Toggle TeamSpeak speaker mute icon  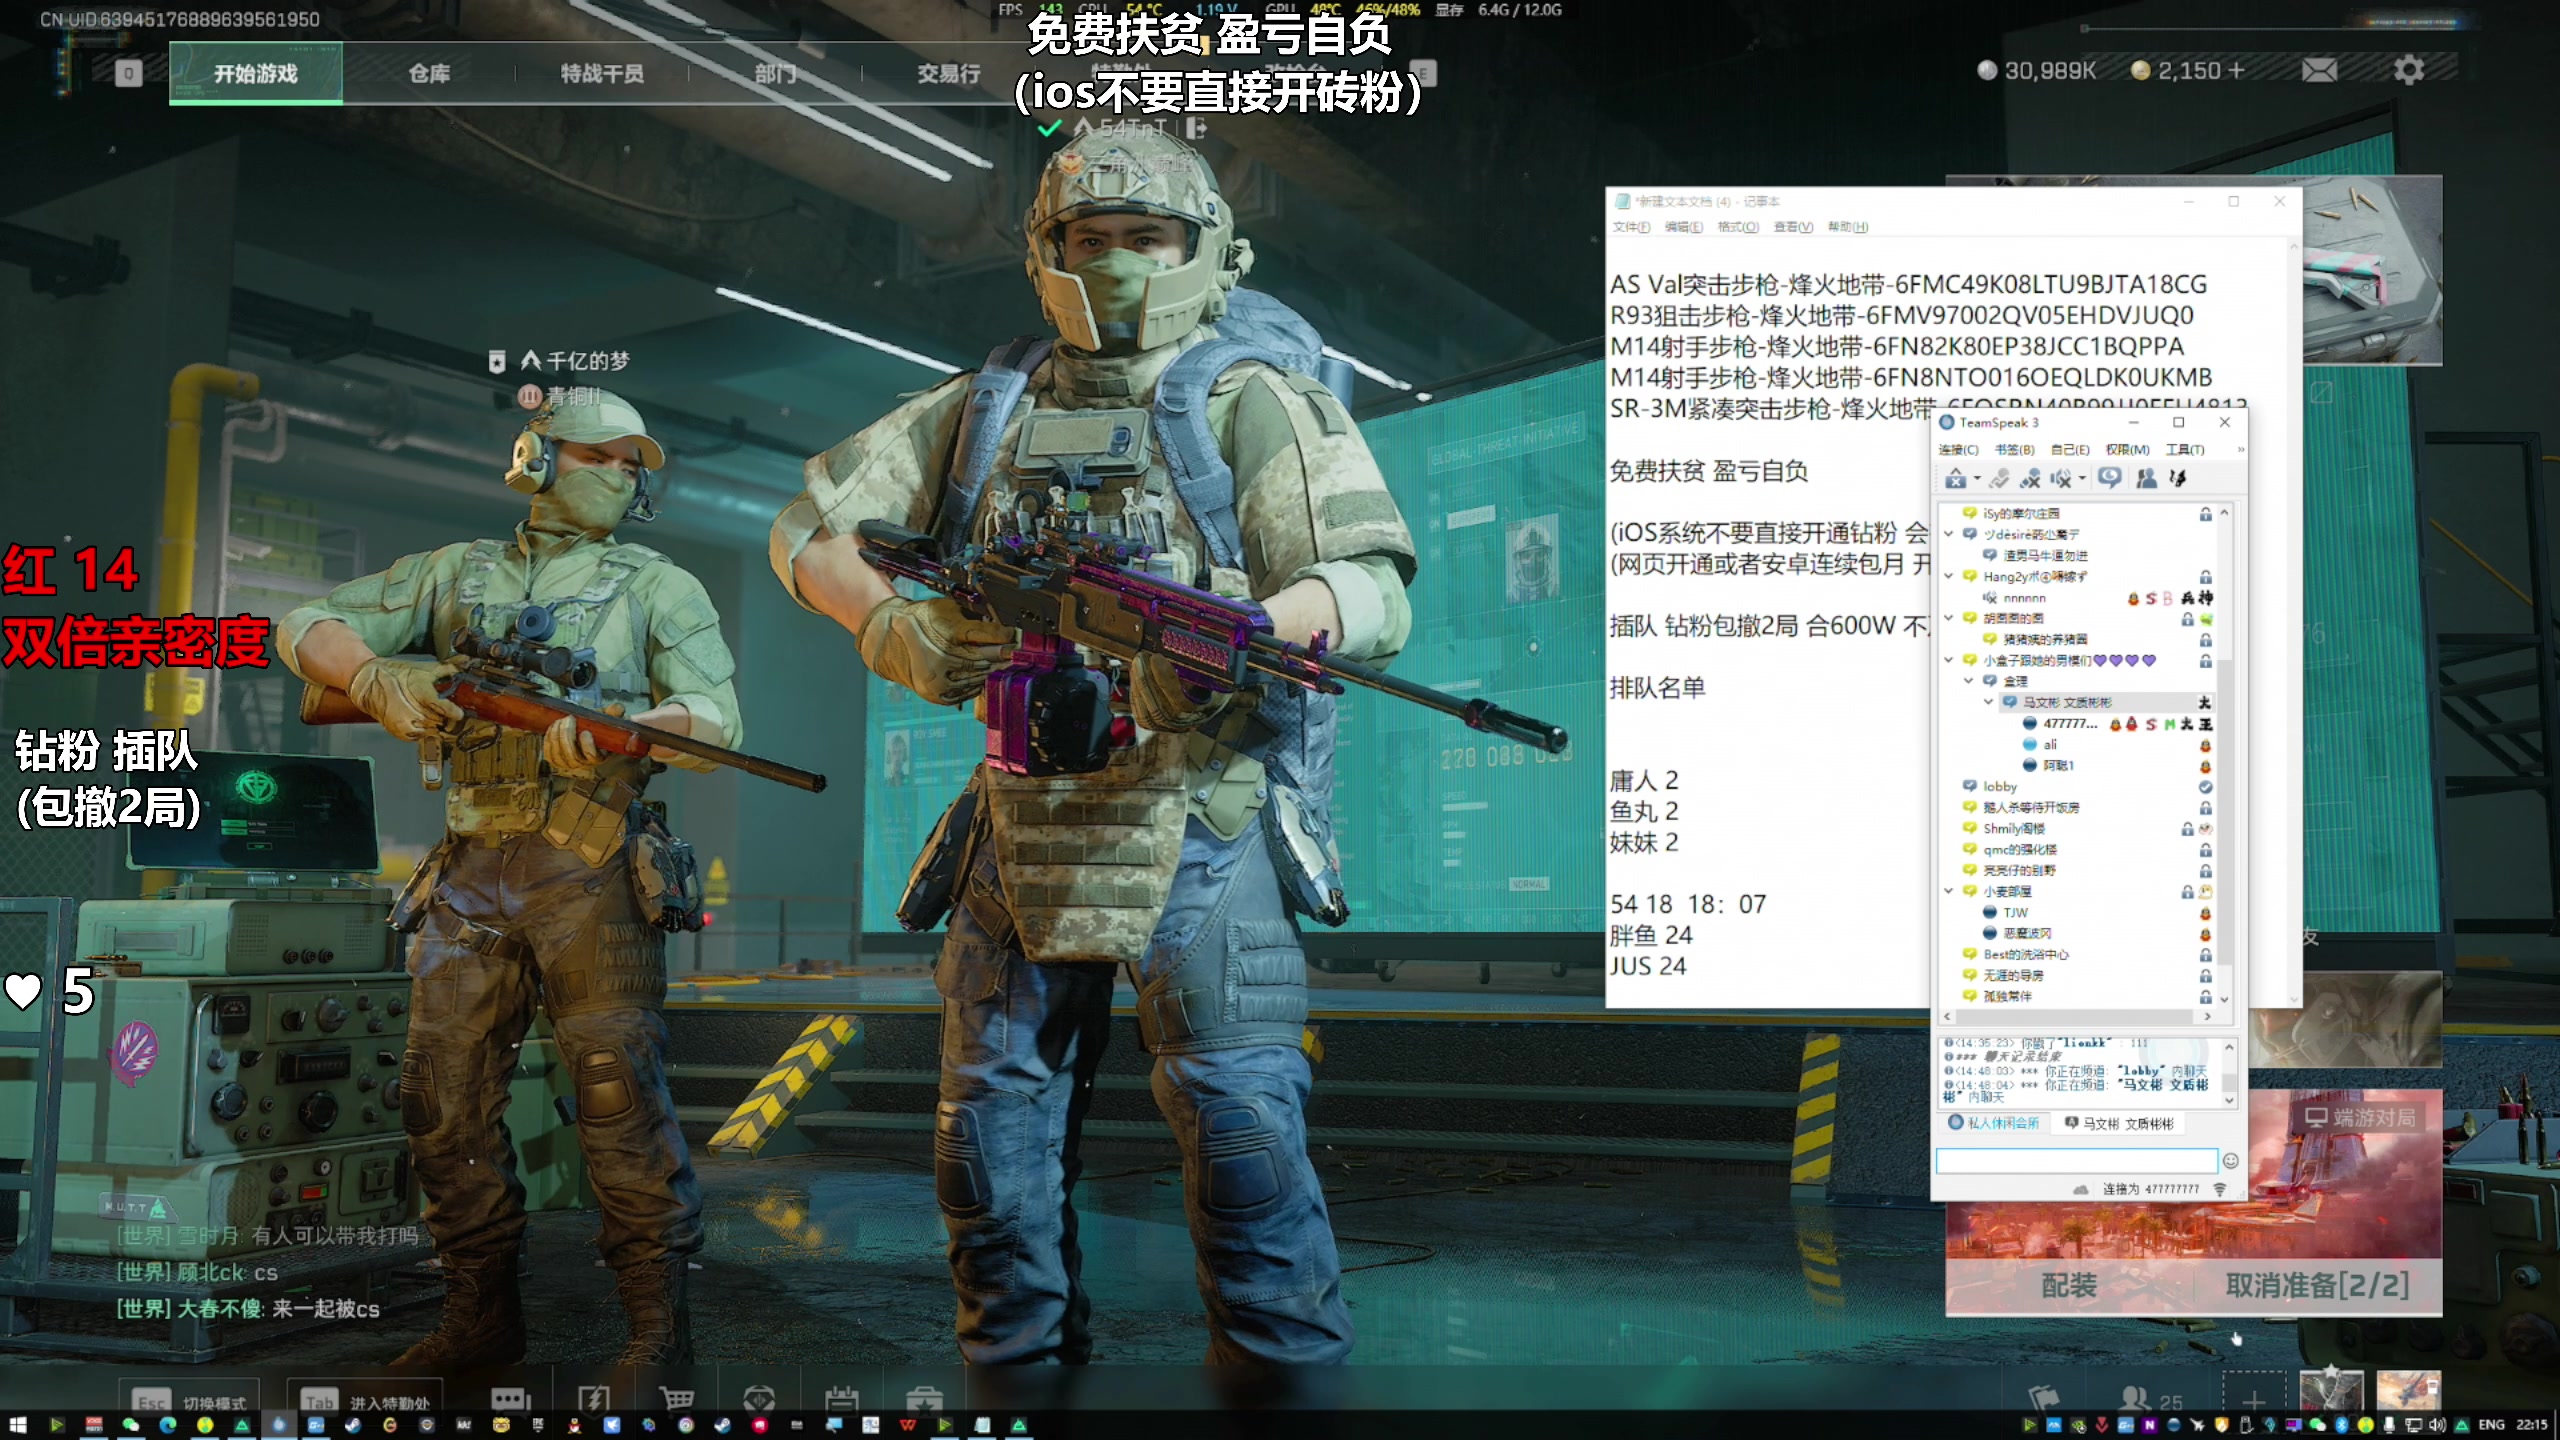pyautogui.click(x=2060, y=479)
